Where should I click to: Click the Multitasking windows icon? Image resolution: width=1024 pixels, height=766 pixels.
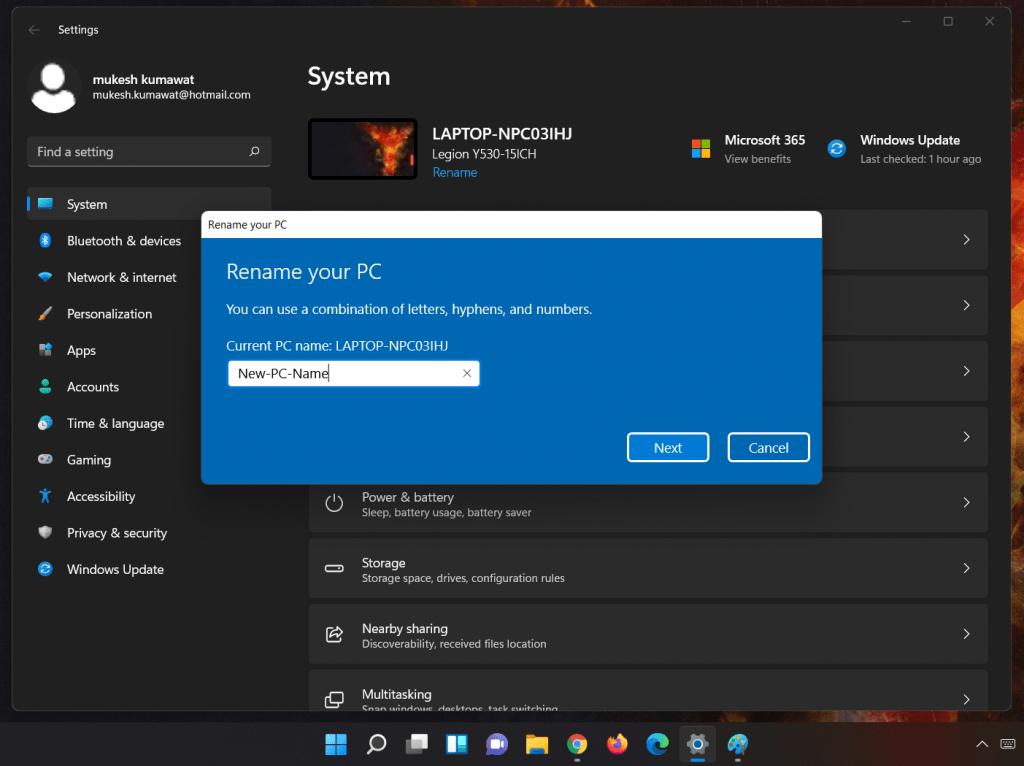click(334, 699)
